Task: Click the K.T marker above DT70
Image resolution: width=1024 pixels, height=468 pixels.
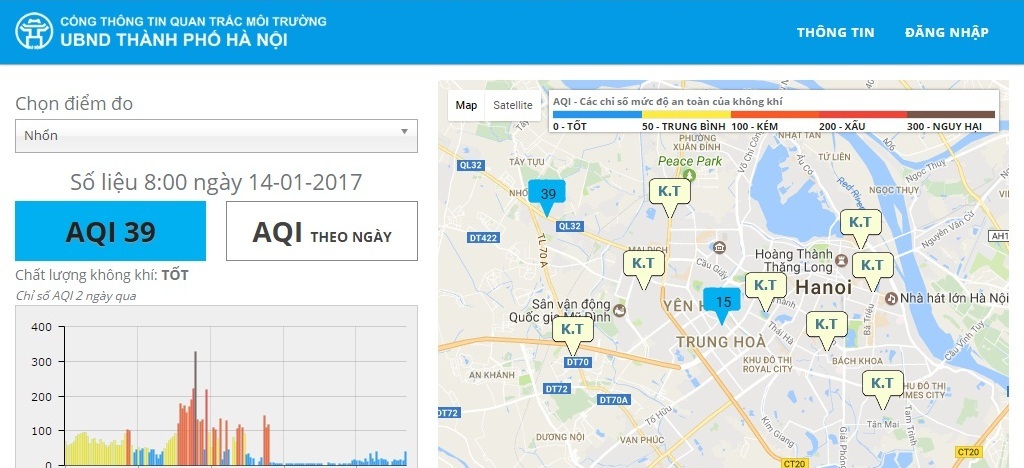Action: point(572,328)
